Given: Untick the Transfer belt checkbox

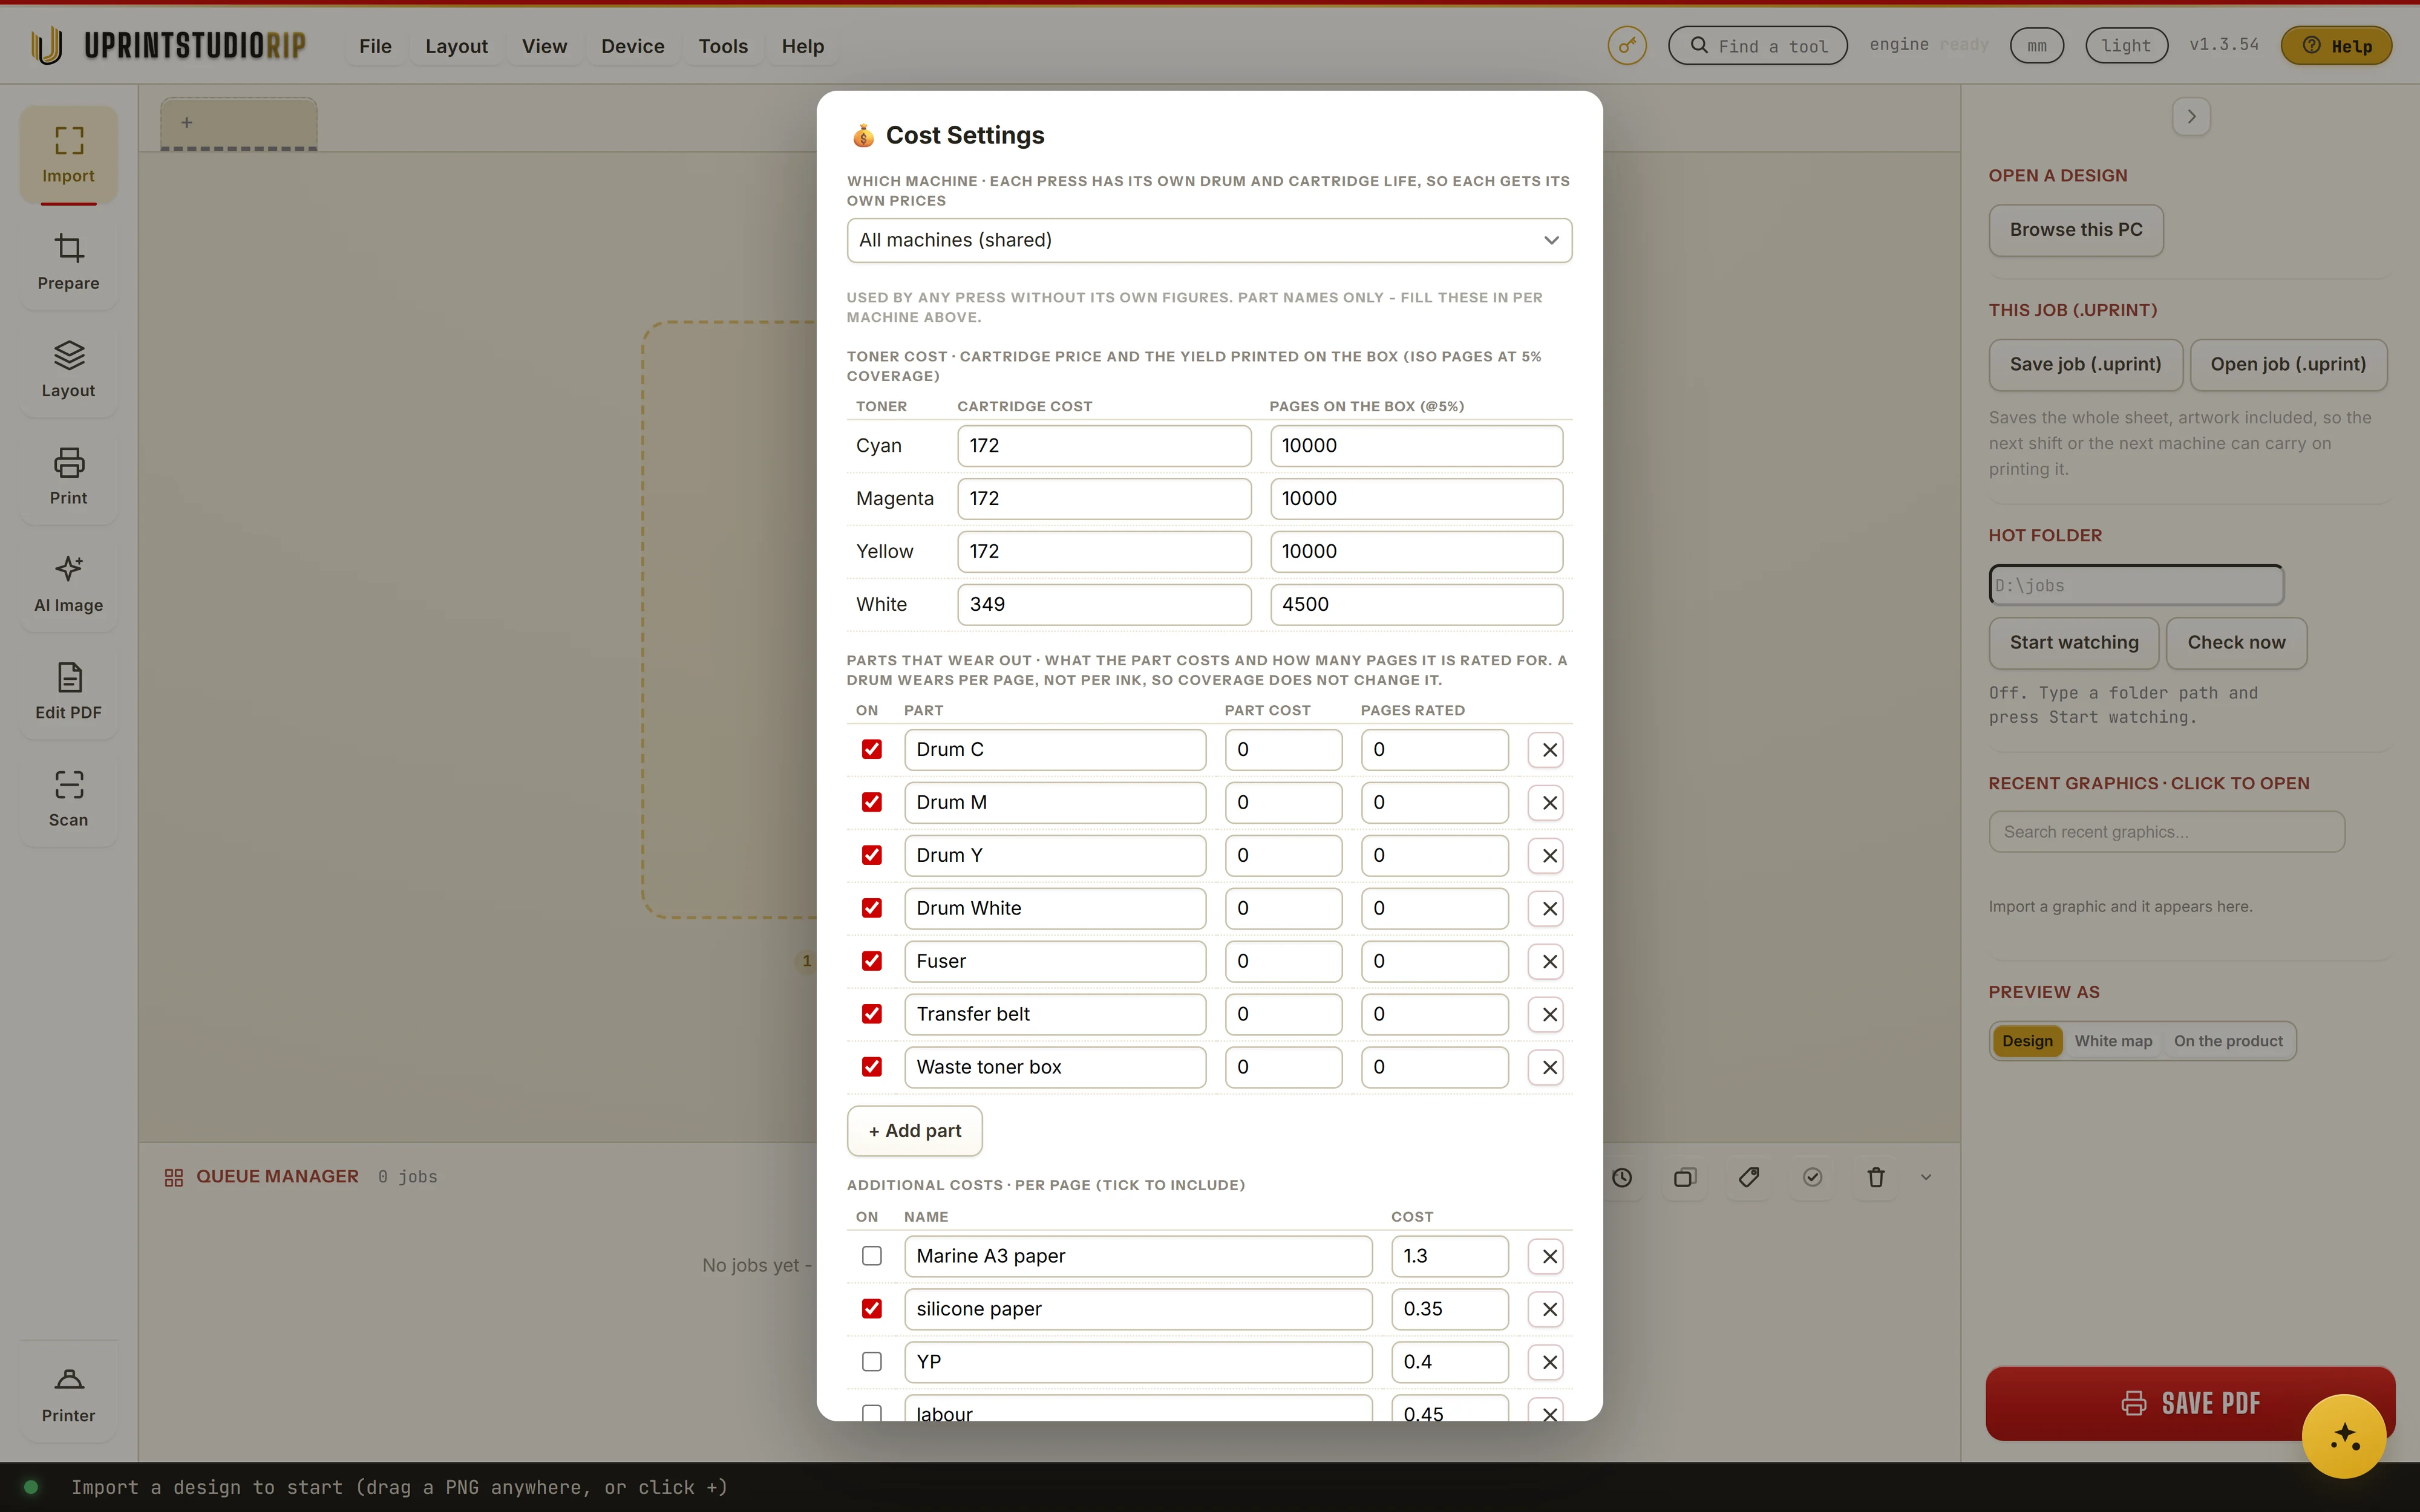Looking at the screenshot, I should pyautogui.click(x=872, y=1014).
